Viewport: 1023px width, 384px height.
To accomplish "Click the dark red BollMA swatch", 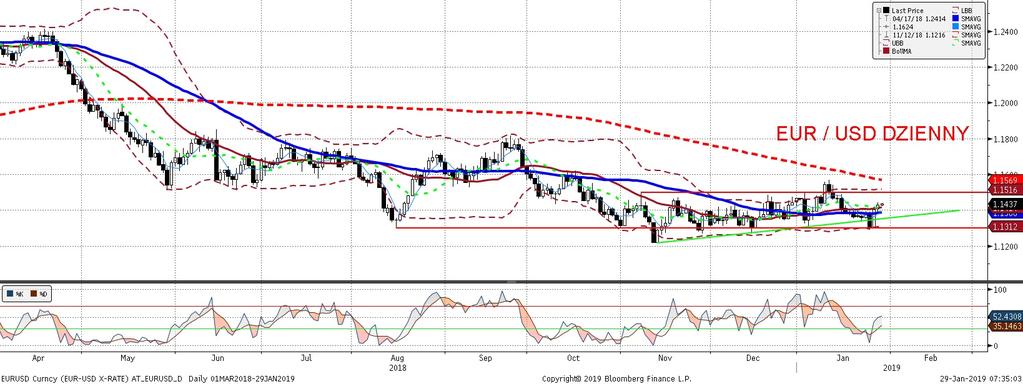I will [886, 51].
